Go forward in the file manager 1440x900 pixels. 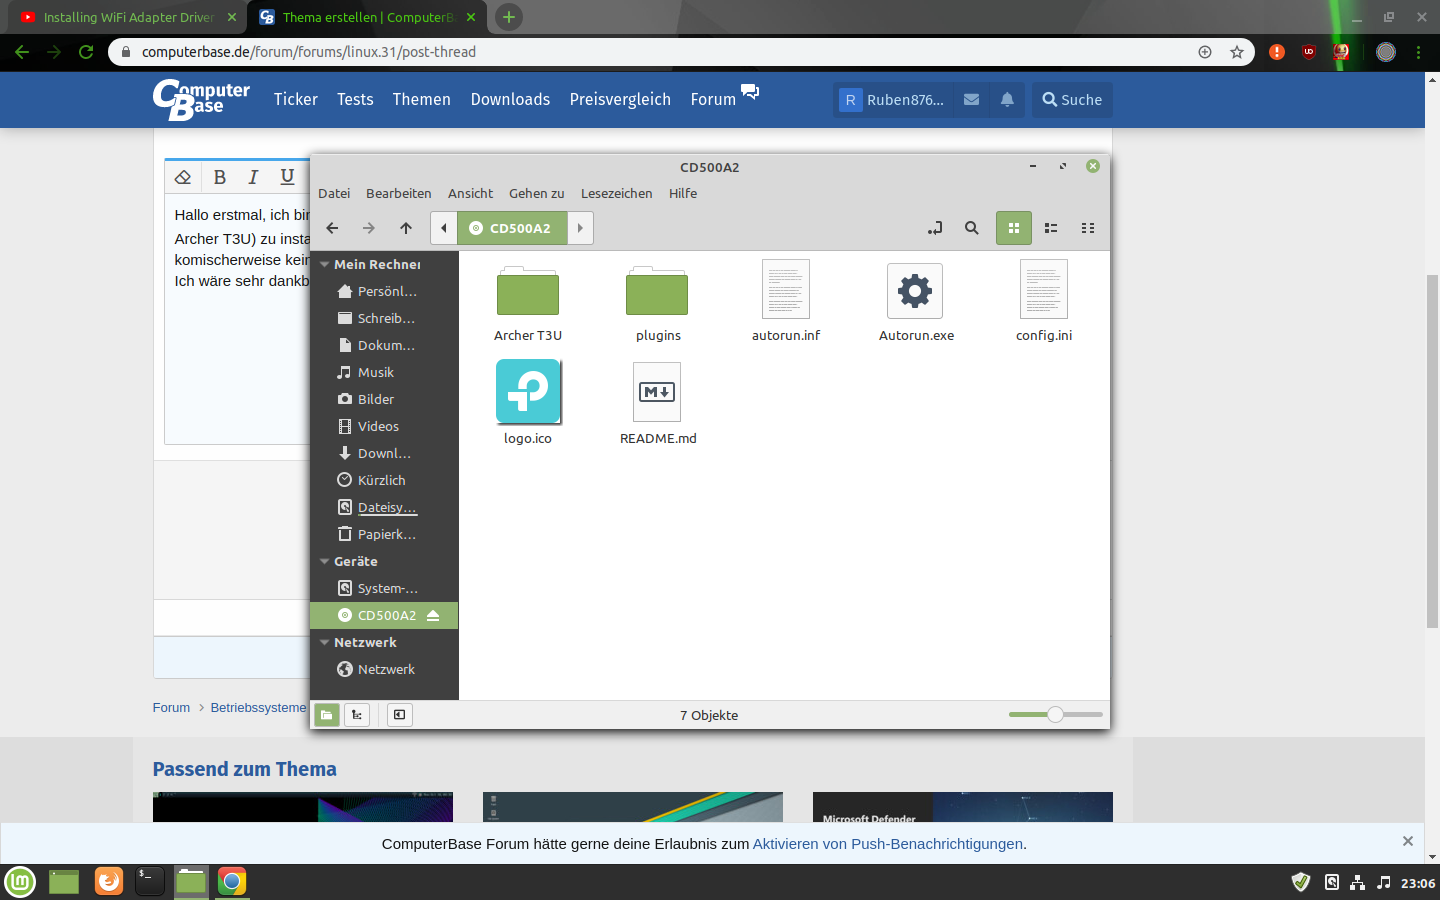pos(369,228)
